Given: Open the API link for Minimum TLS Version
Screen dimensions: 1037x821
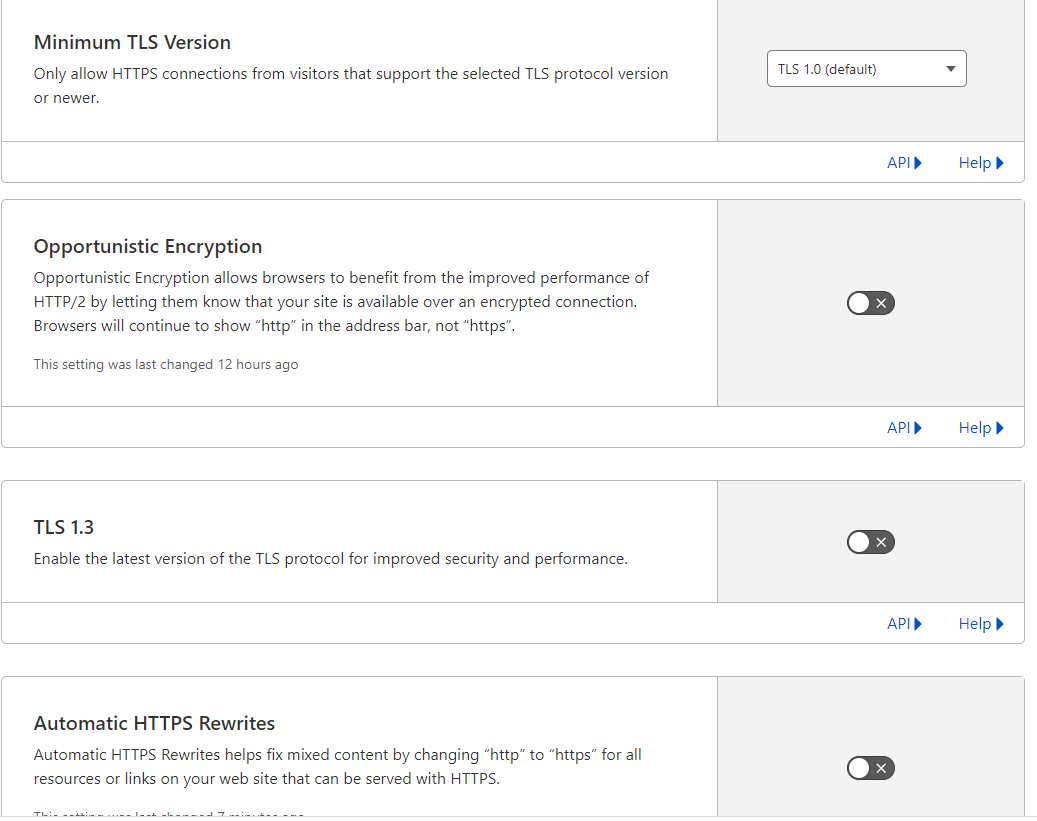Looking at the screenshot, I should click(x=899, y=163).
